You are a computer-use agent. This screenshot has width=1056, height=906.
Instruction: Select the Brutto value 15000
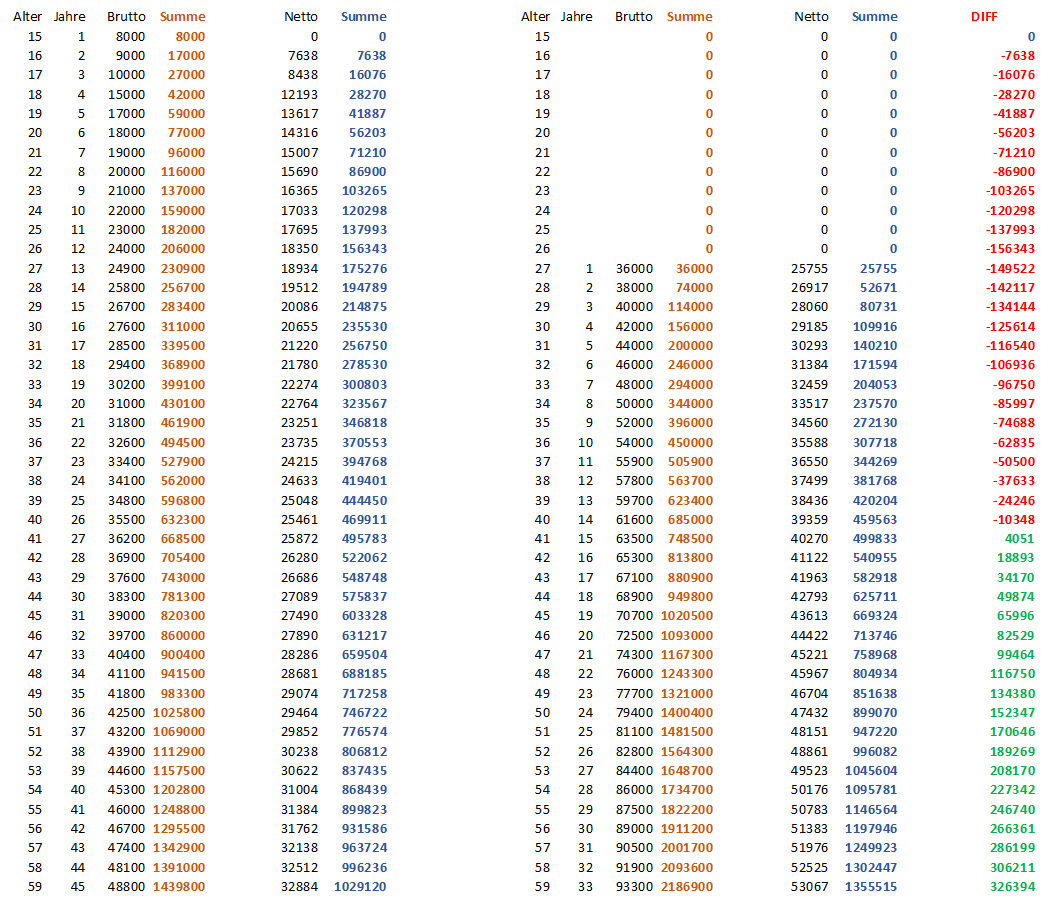pyautogui.click(x=127, y=94)
